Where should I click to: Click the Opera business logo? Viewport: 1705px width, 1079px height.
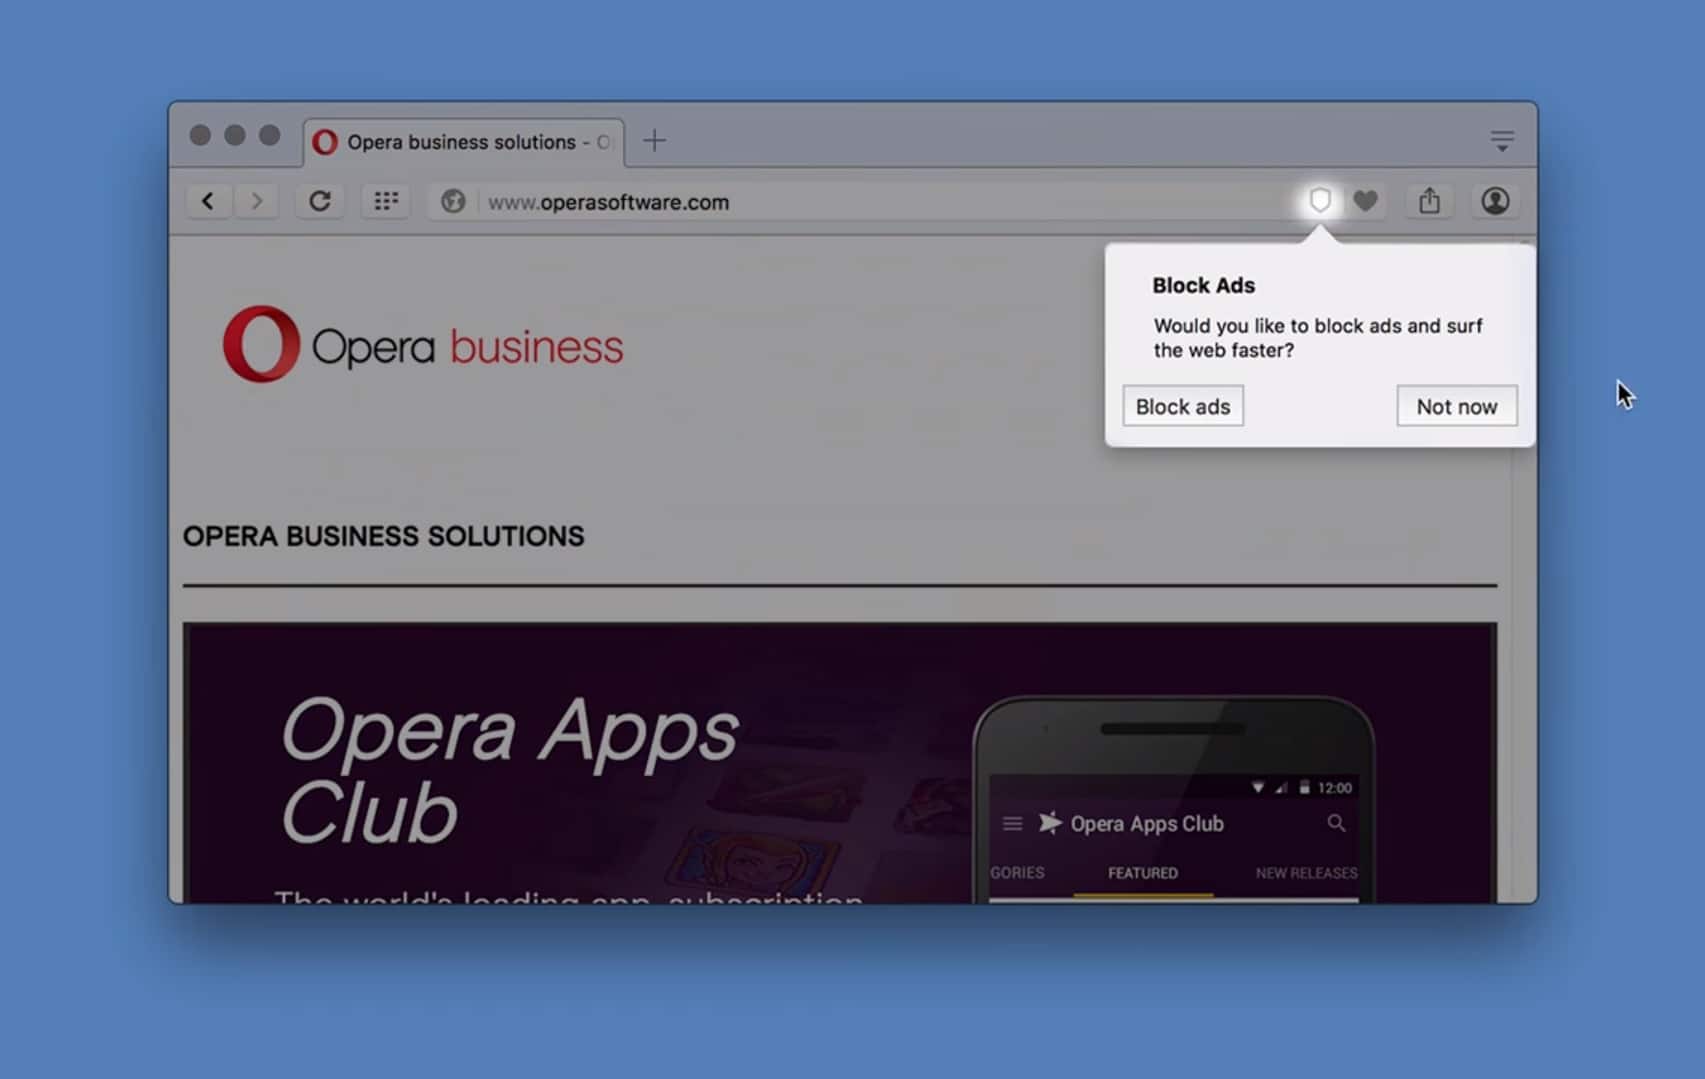(423, 344)
